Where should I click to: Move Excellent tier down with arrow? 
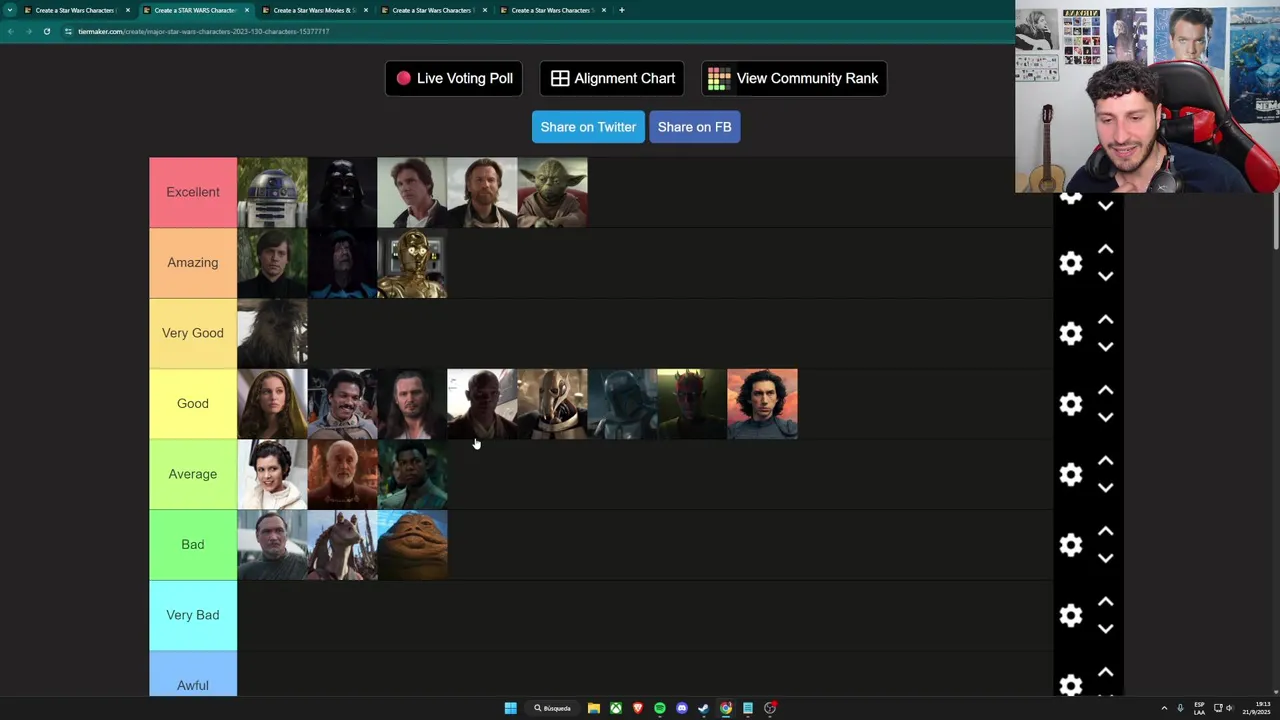[x=1106, y=206]
